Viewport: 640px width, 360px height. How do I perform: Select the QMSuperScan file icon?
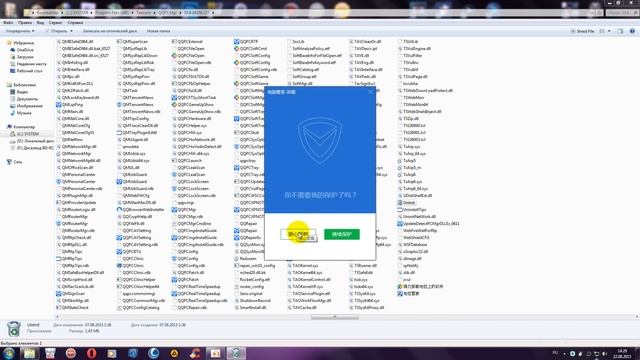coord(119,42)
